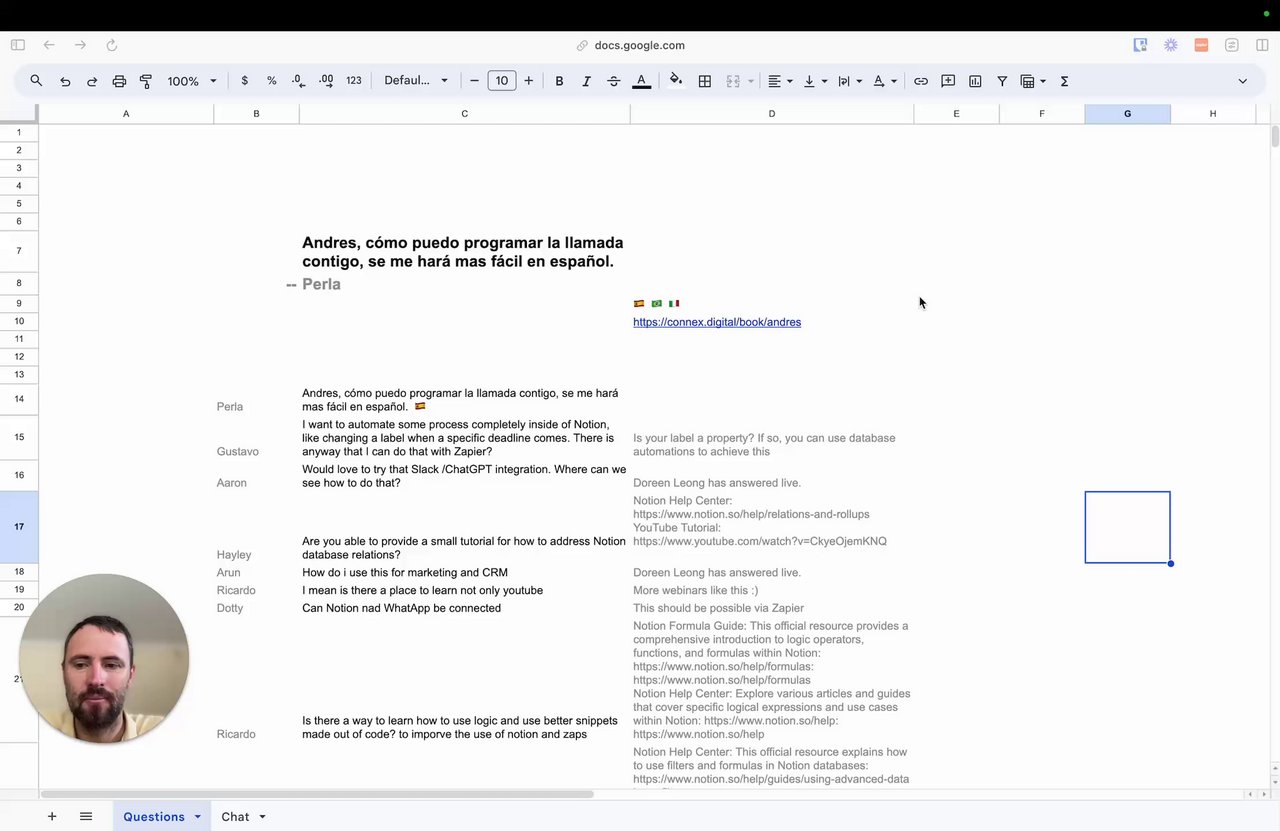Open the Functions sigma icon
The height and width of the screenshot is (831, 1280).
(1064, 81)
